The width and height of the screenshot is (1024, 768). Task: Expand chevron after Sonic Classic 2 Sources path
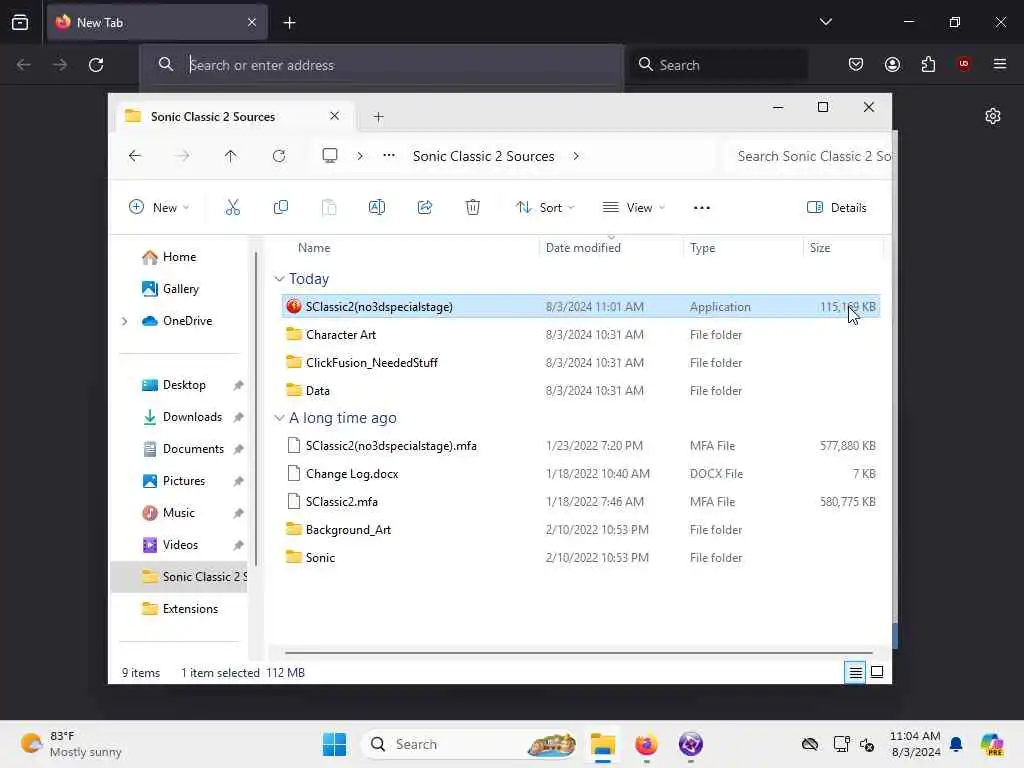pos(575,156)
